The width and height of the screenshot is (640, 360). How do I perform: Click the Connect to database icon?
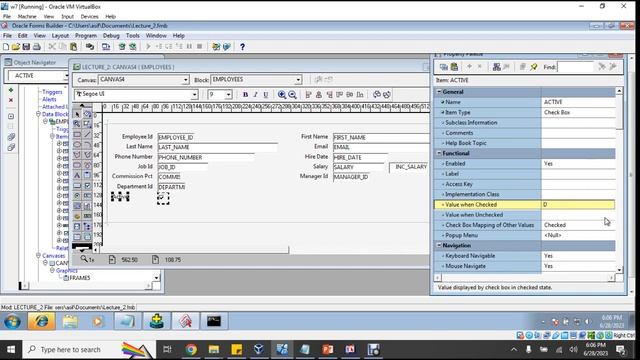[x=90, y=47]
